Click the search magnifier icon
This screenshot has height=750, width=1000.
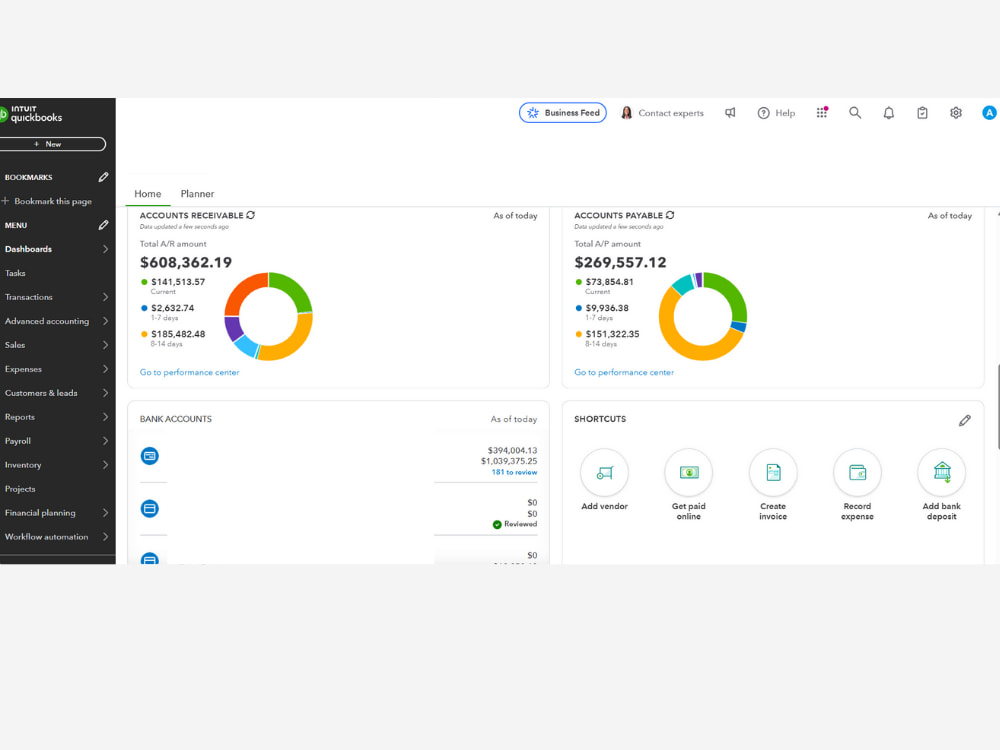pos(855,113)
